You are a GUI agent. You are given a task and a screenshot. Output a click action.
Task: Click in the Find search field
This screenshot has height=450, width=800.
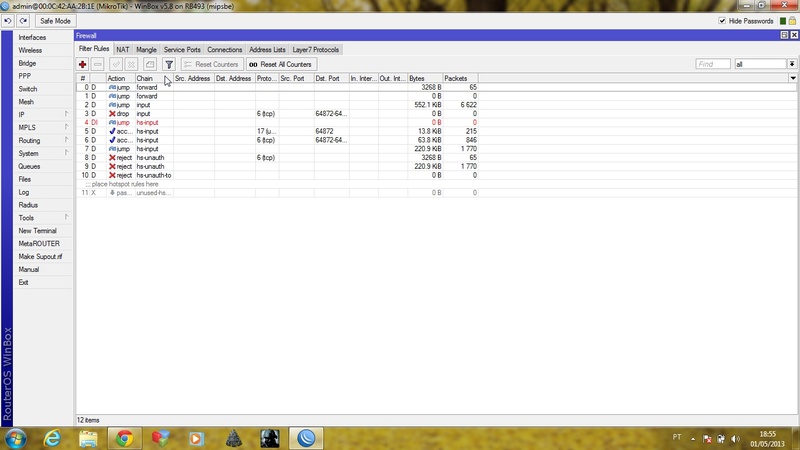(x=713, y=64)
